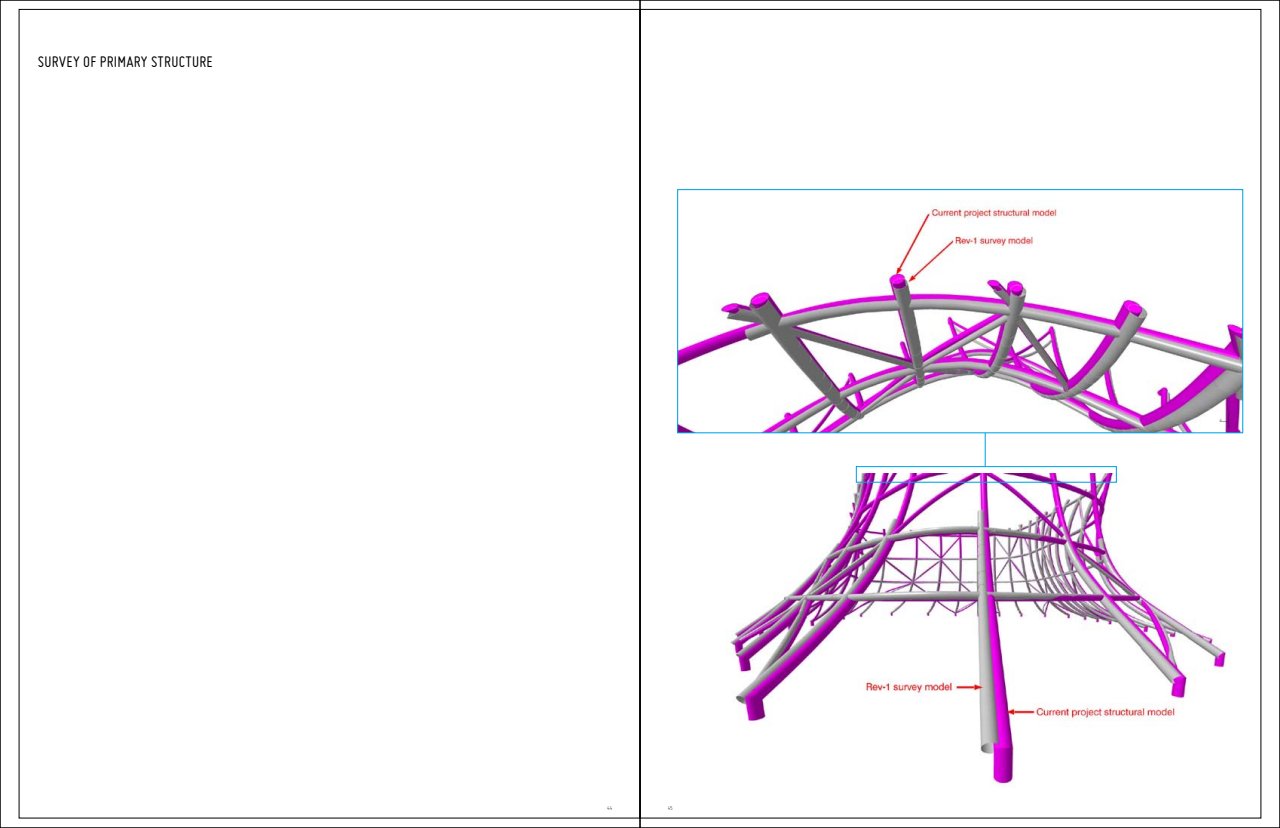The width and height of the screenshot is (1280, 828).
Task: Click lower "Current project structural model" label
Action: (1104, 712)
